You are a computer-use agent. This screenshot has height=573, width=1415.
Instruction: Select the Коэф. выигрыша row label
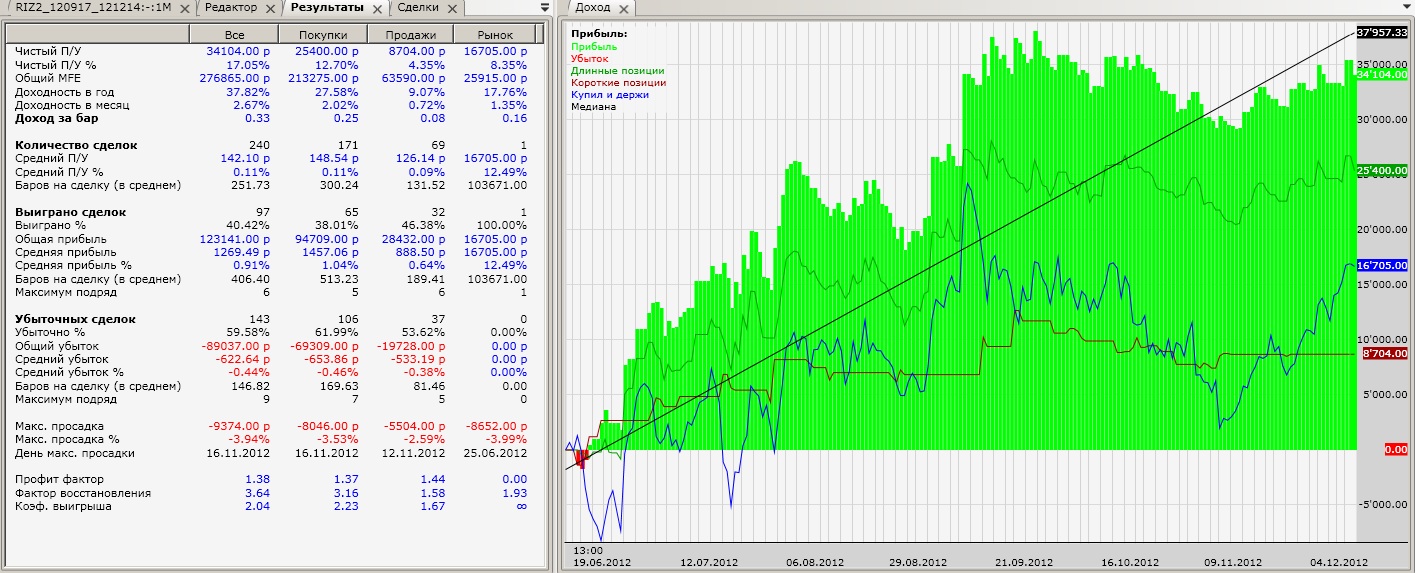(x=63, y=506)
